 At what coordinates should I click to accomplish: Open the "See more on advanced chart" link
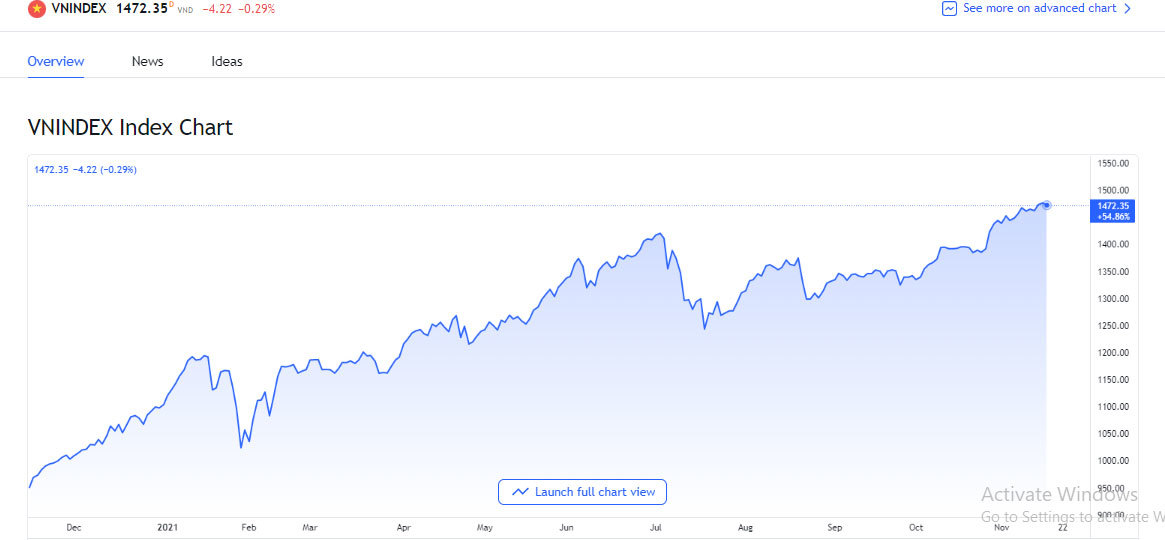tap(1039, 8)
